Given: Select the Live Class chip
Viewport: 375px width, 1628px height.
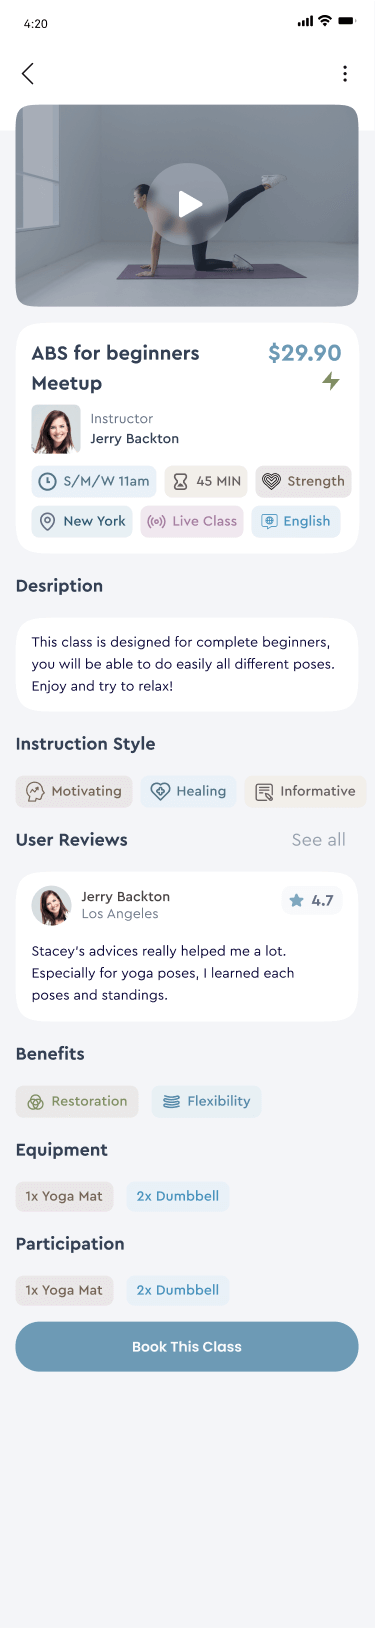Looking at the screenshot, I should pyautogui.click(x=192, y=521).
